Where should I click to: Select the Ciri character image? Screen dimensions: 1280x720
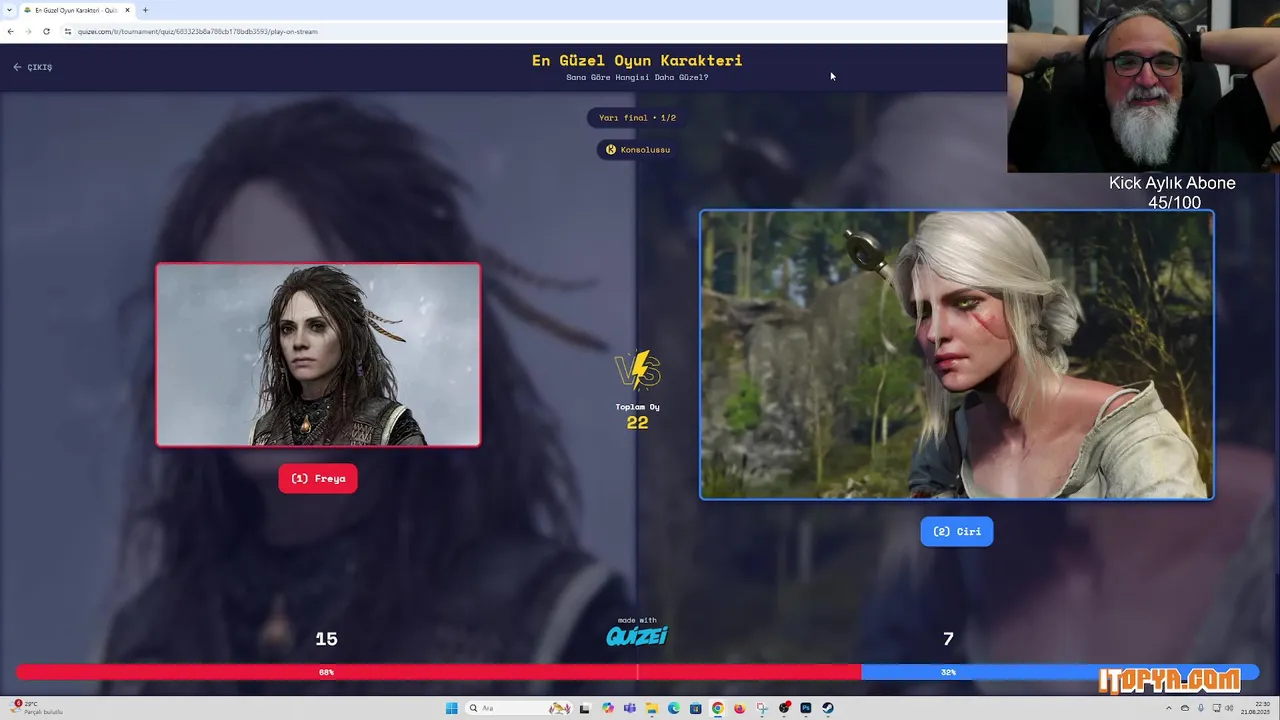957,354
